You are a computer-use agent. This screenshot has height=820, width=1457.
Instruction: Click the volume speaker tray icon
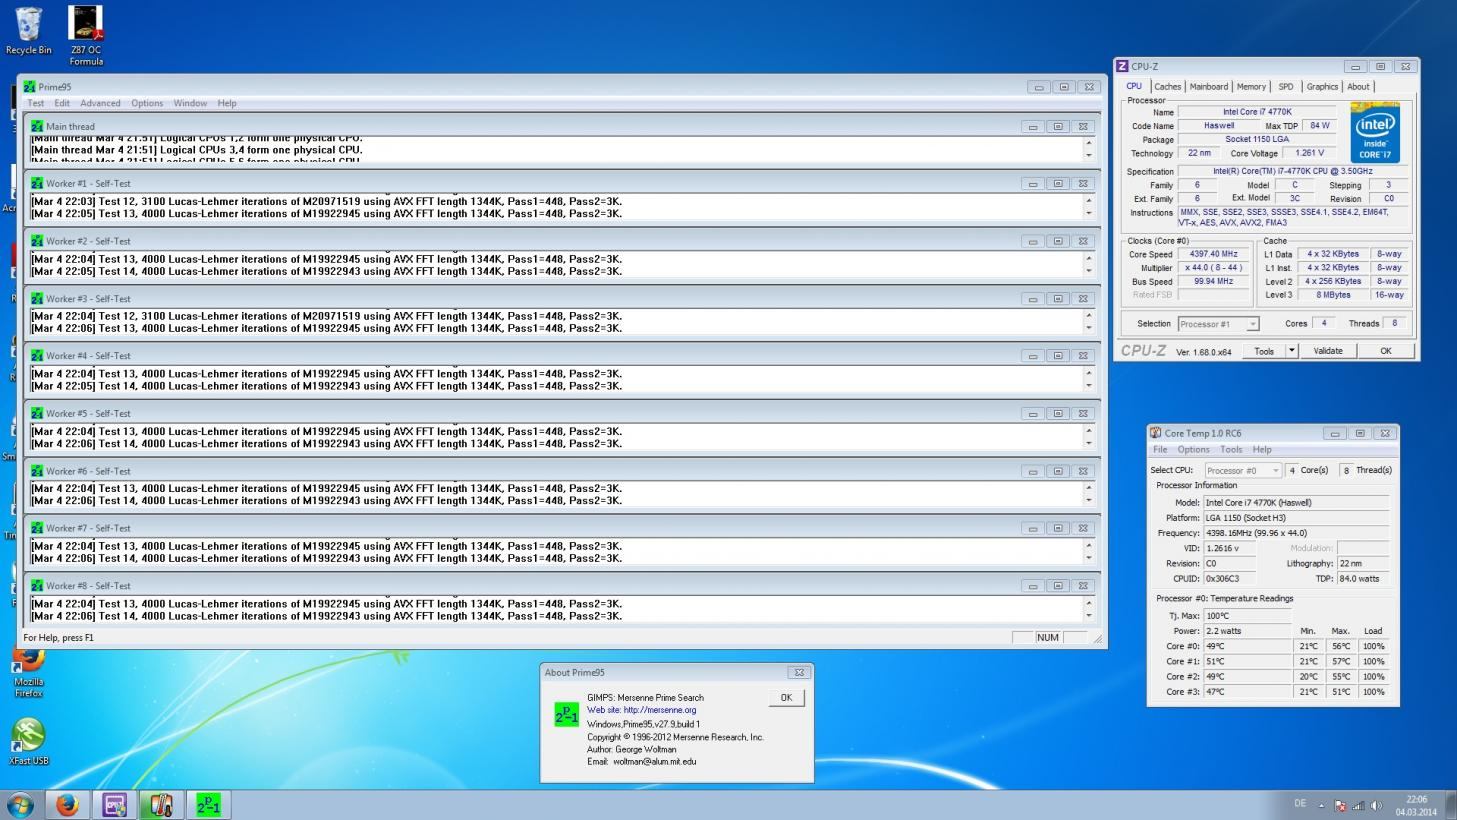(x=1376, y=805)
